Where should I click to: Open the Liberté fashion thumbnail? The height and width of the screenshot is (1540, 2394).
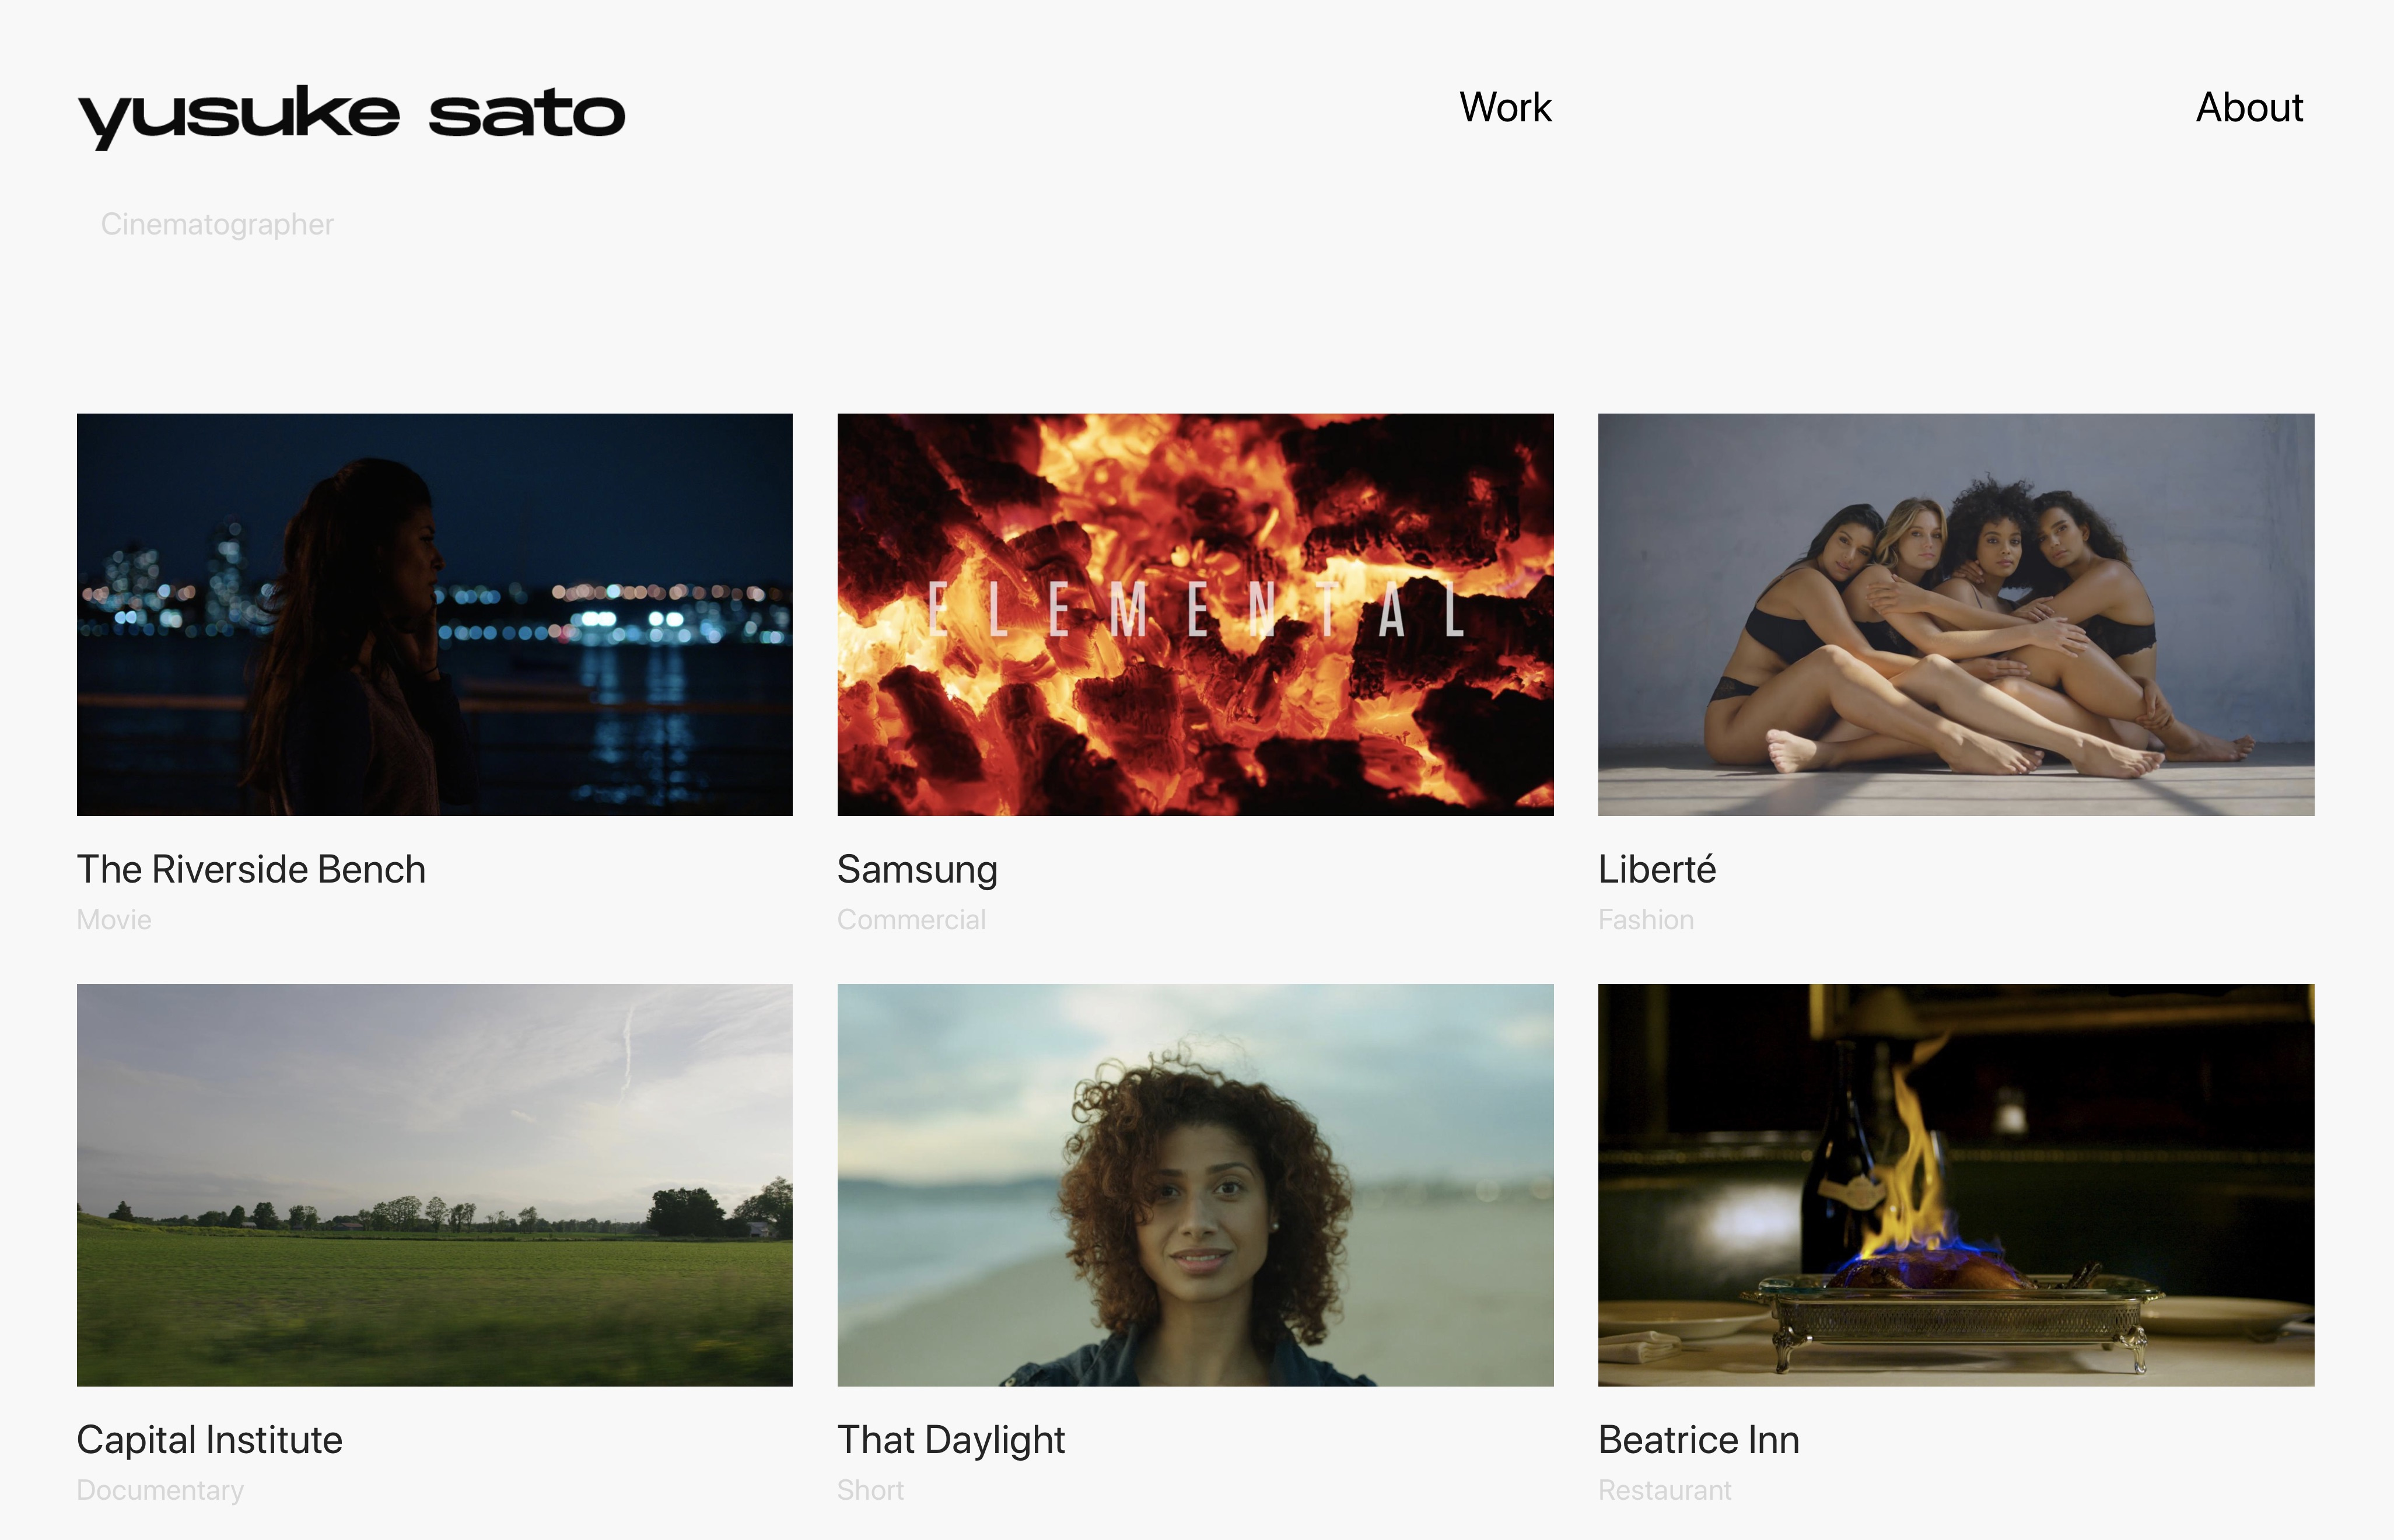(1956, 614)
